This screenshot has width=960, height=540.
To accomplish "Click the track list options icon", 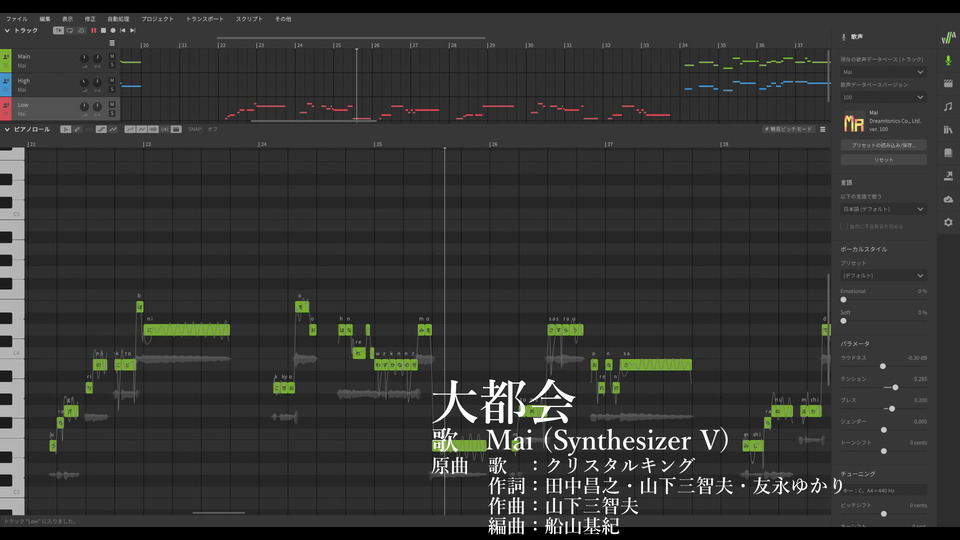I will click(112, 43).
